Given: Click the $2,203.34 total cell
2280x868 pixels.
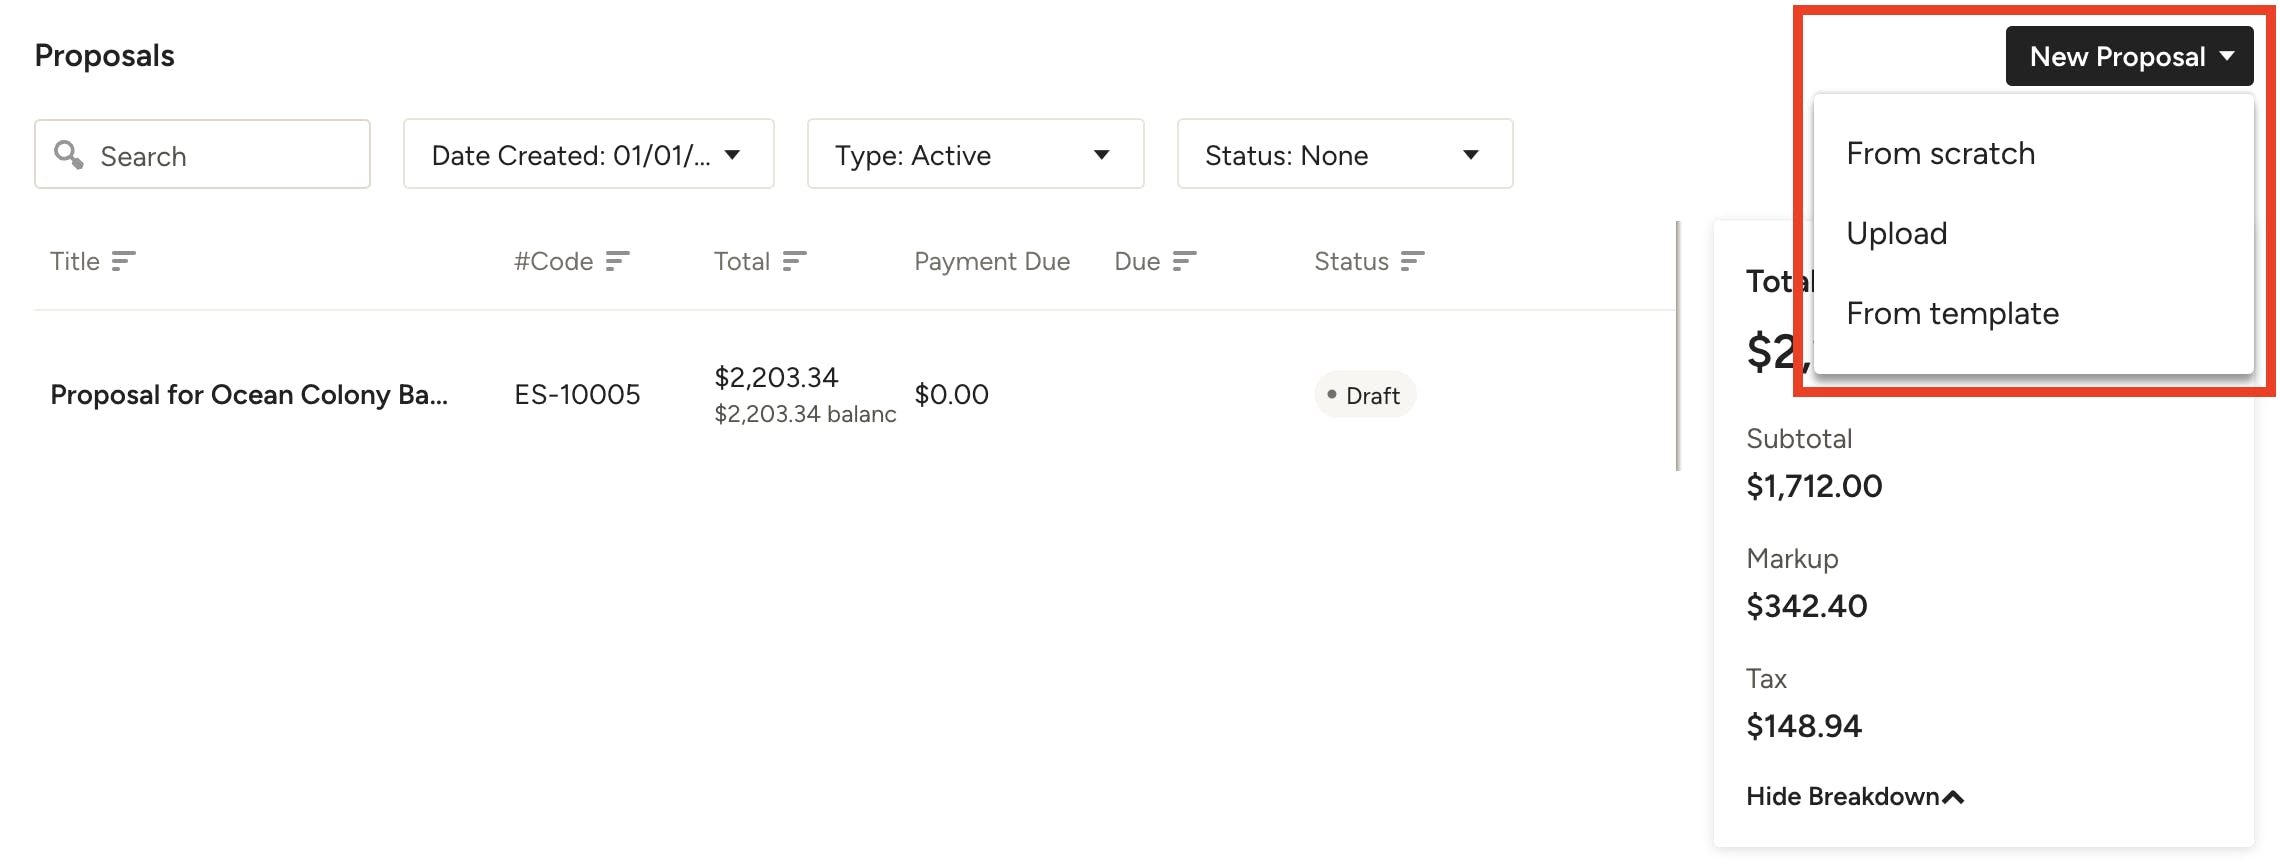Looking at the screenshot, I should click(x=776, y=377).
